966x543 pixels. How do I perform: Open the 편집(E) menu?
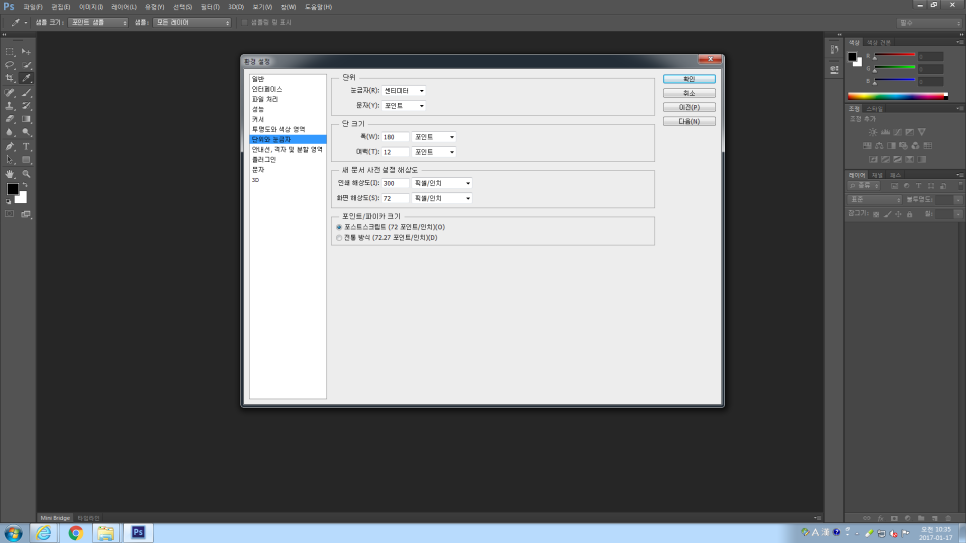pos(60,7)
